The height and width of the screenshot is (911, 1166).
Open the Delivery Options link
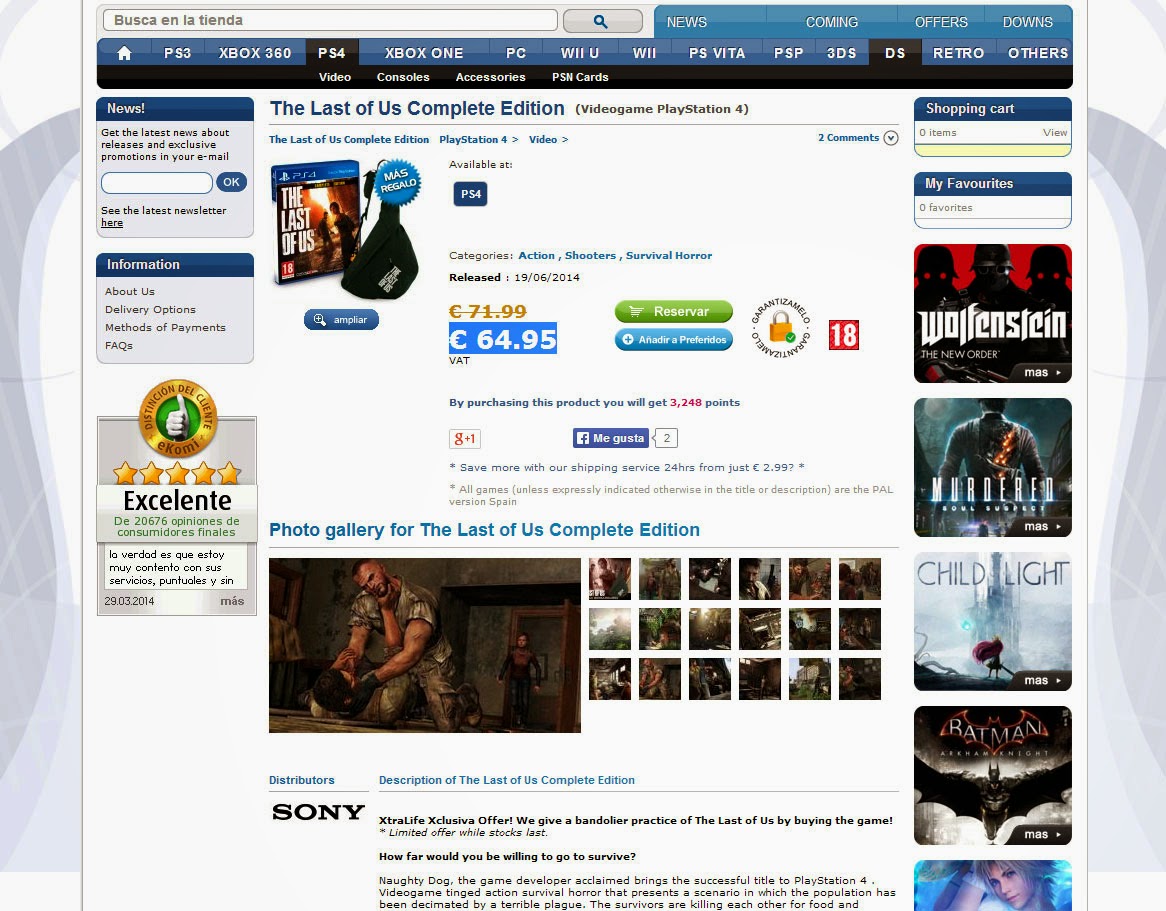tap(150, 309)
